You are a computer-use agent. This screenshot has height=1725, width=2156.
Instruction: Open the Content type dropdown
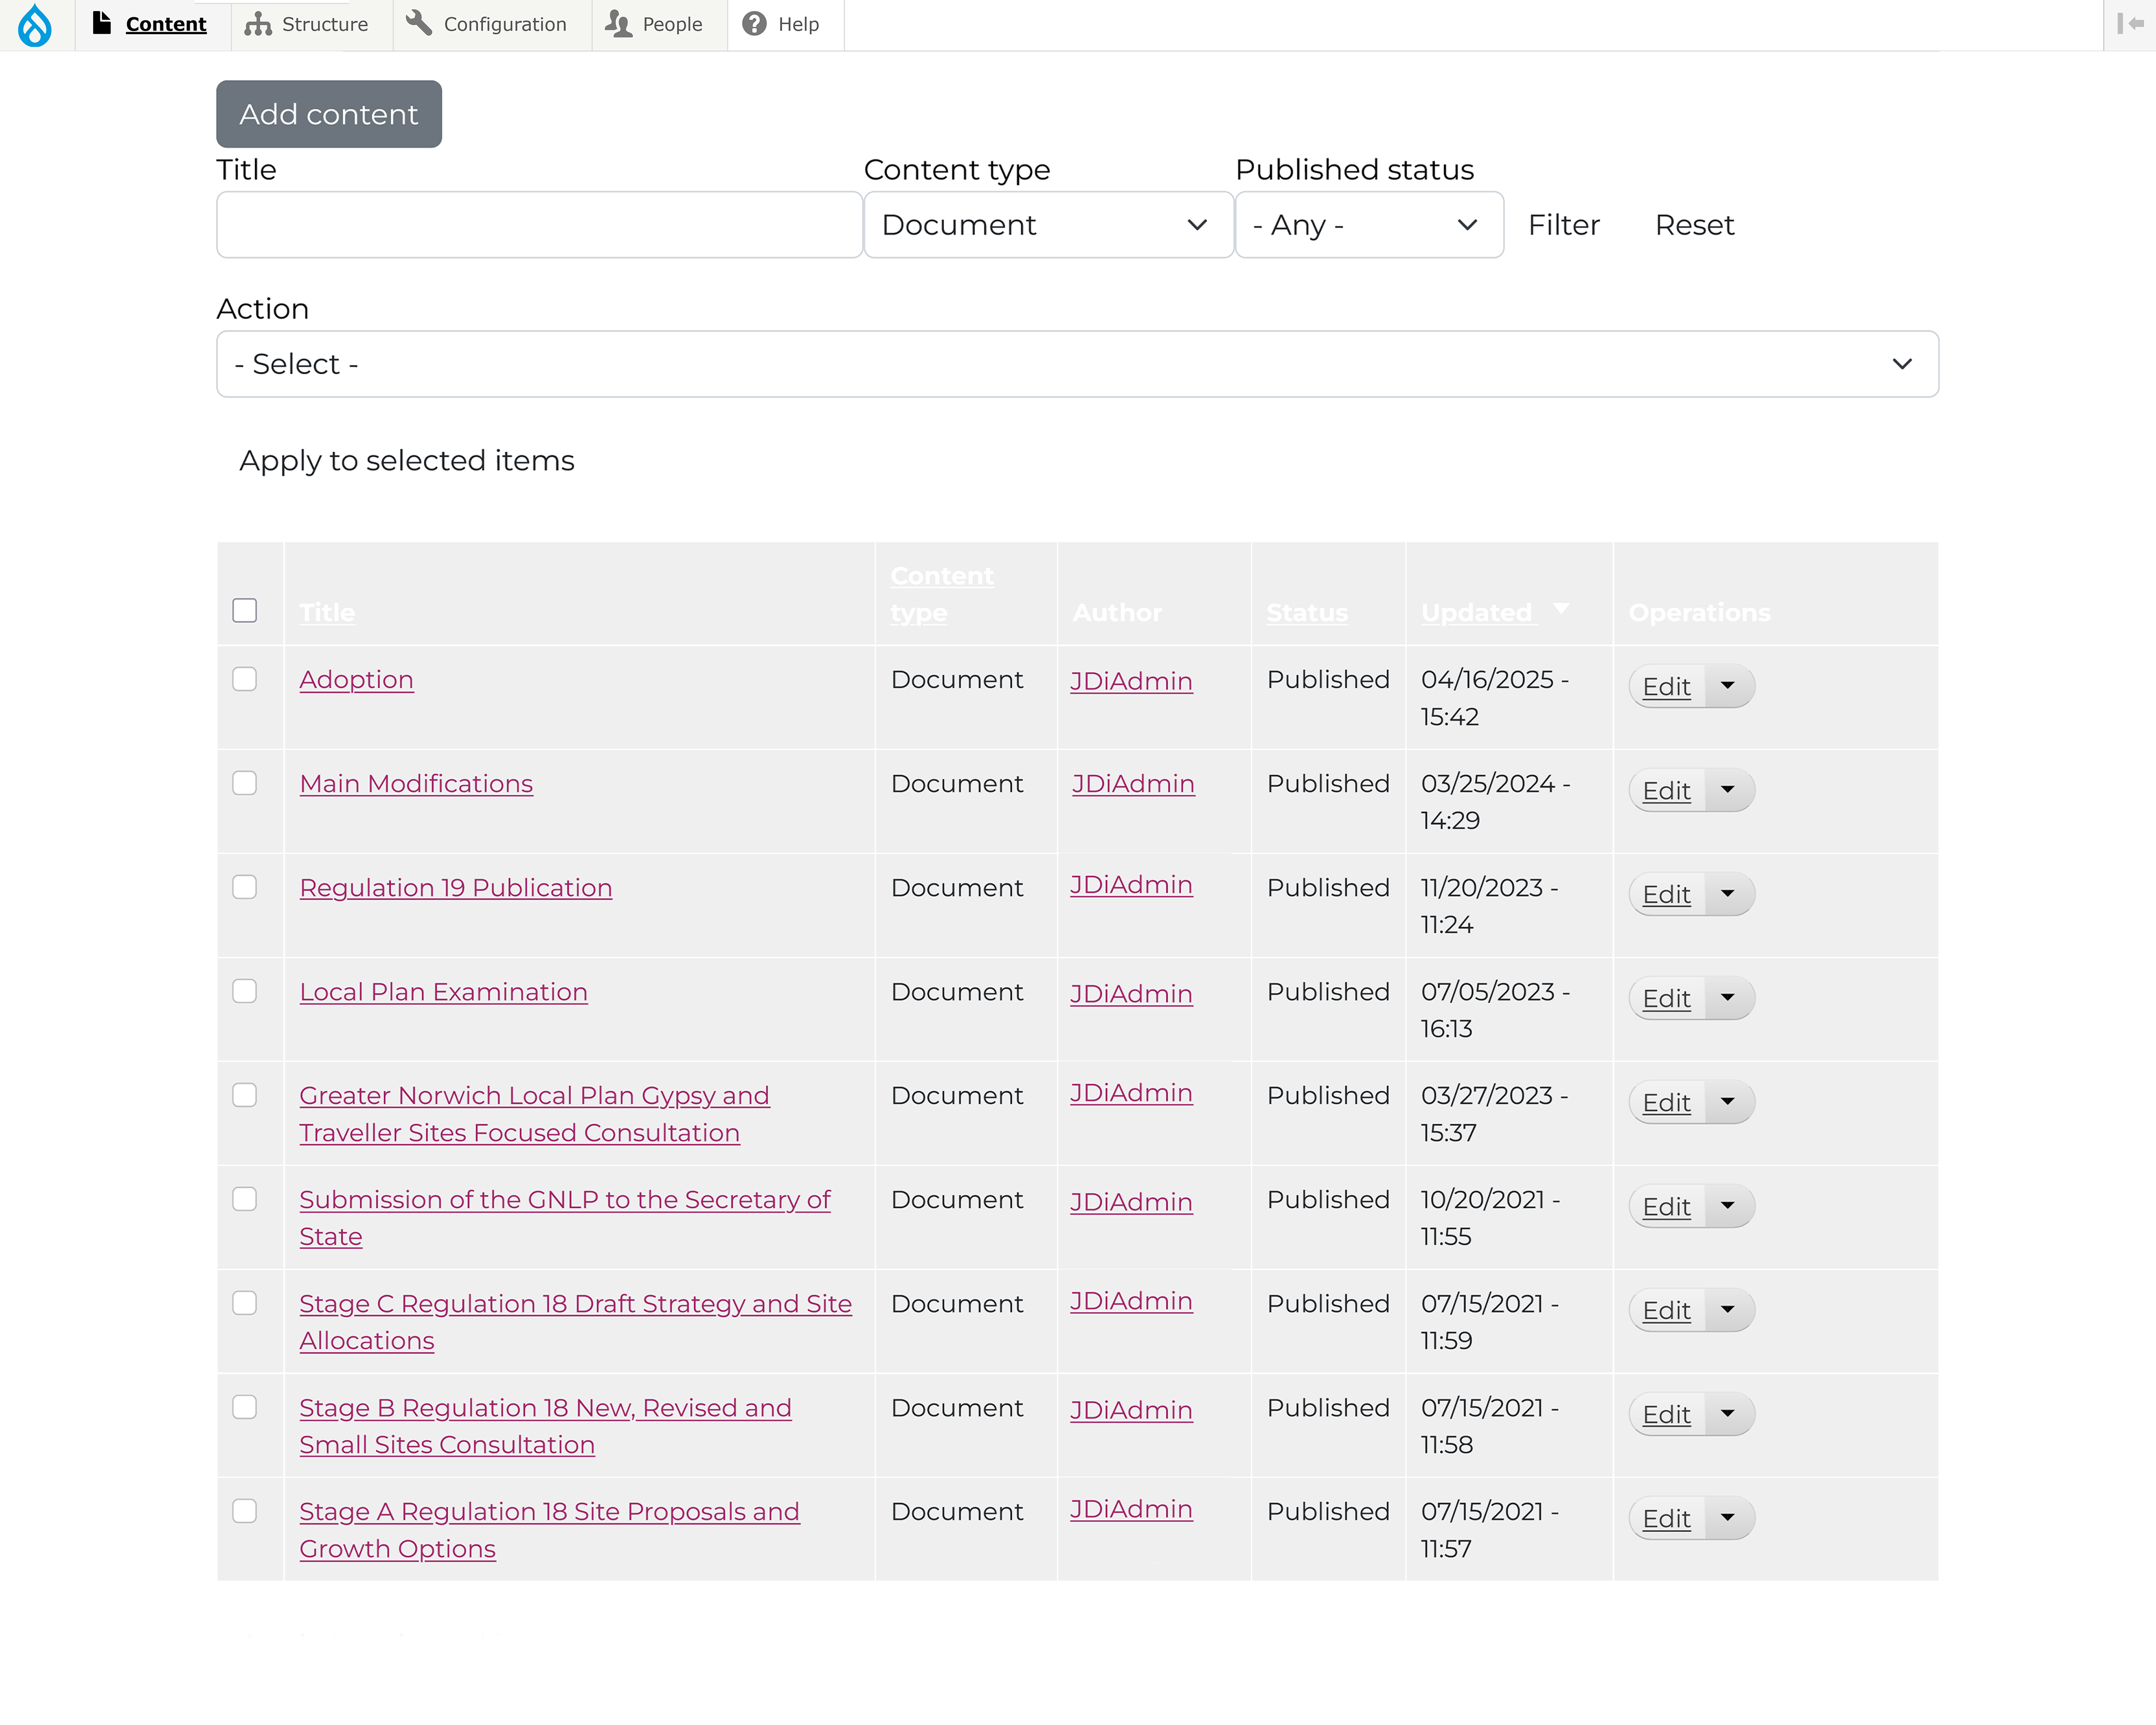tap(1046, 225)
